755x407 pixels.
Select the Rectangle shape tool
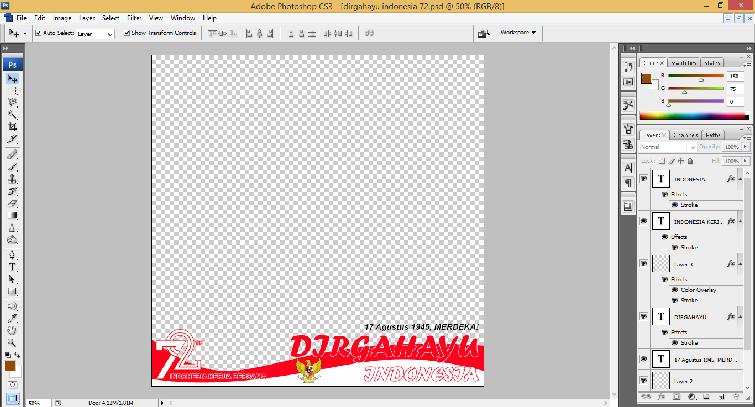click(13, 291)
